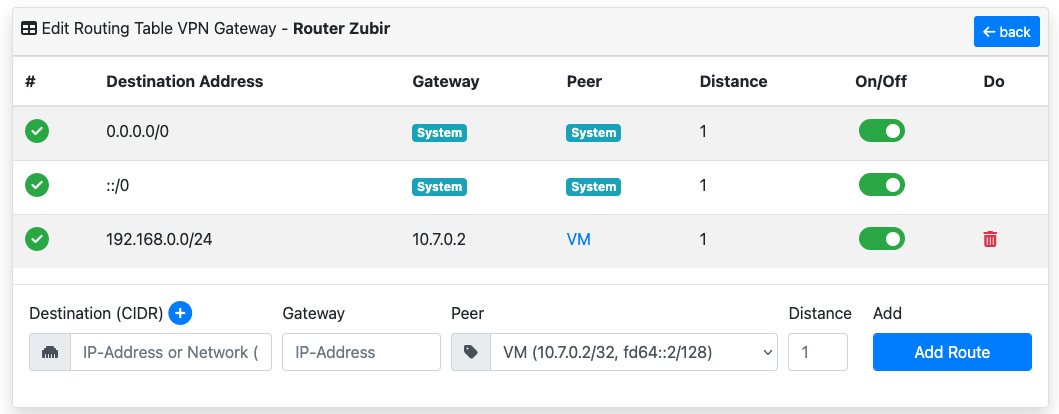The image size is (1059, 414).
Task: Click the green checkmark for 192.168.0.0/24 route
Action: click(x=37, y=239)
